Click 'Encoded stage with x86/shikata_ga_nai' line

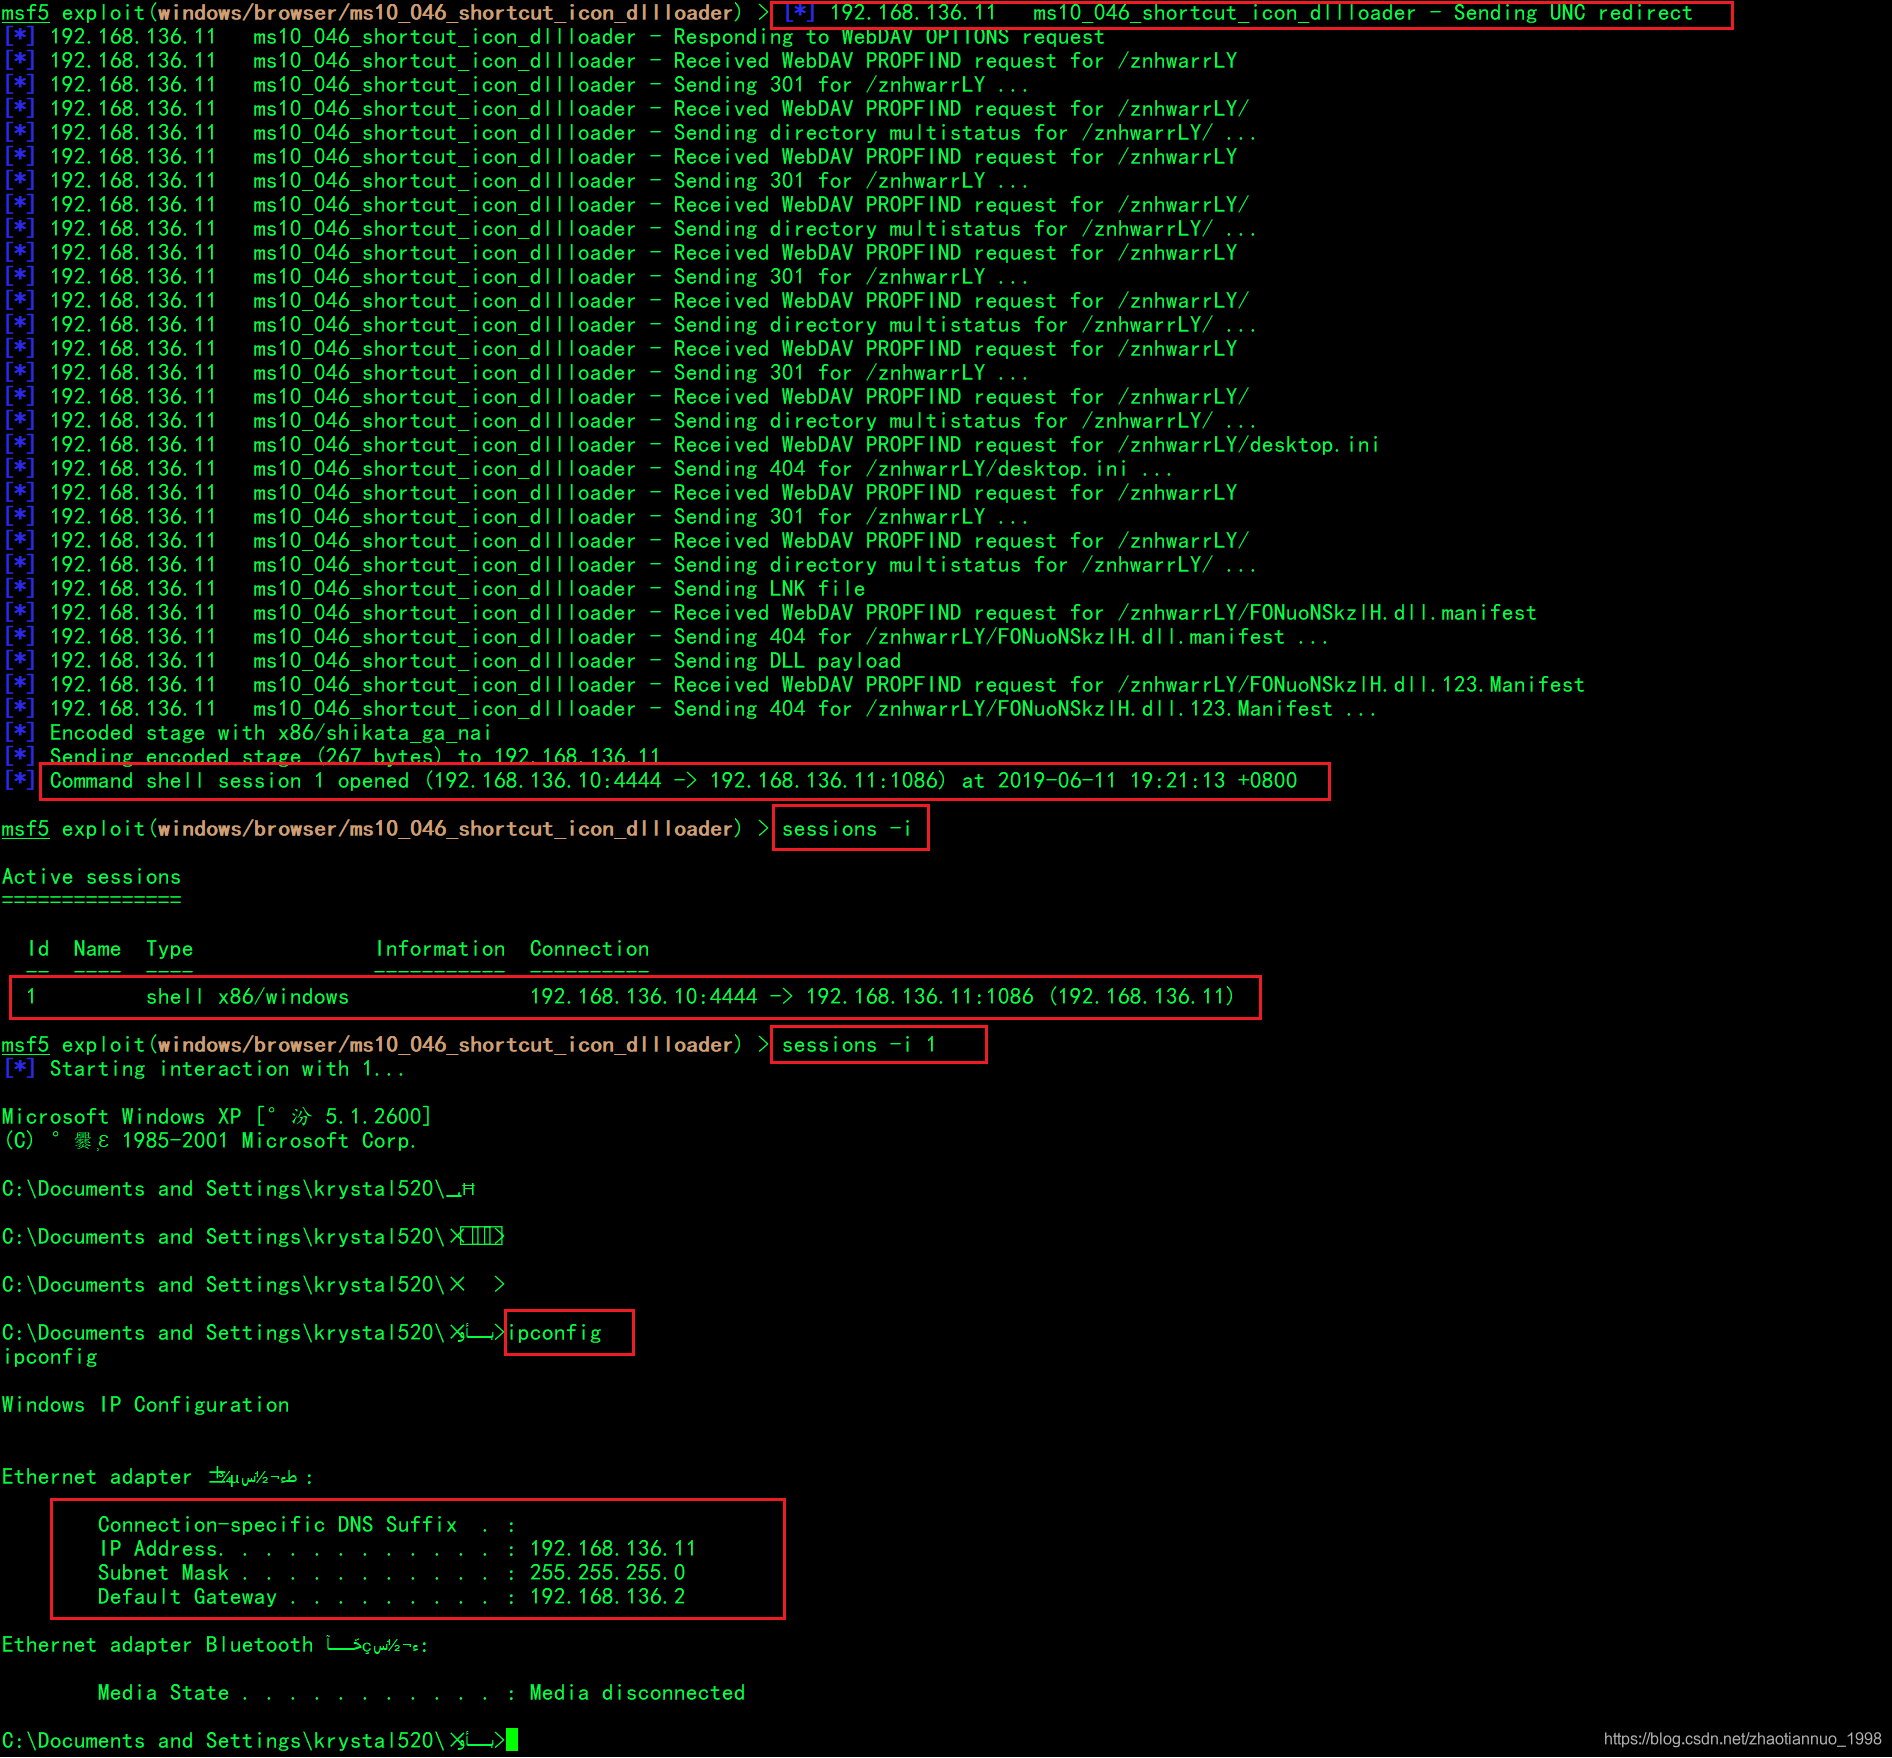click(x=248, y=733)
